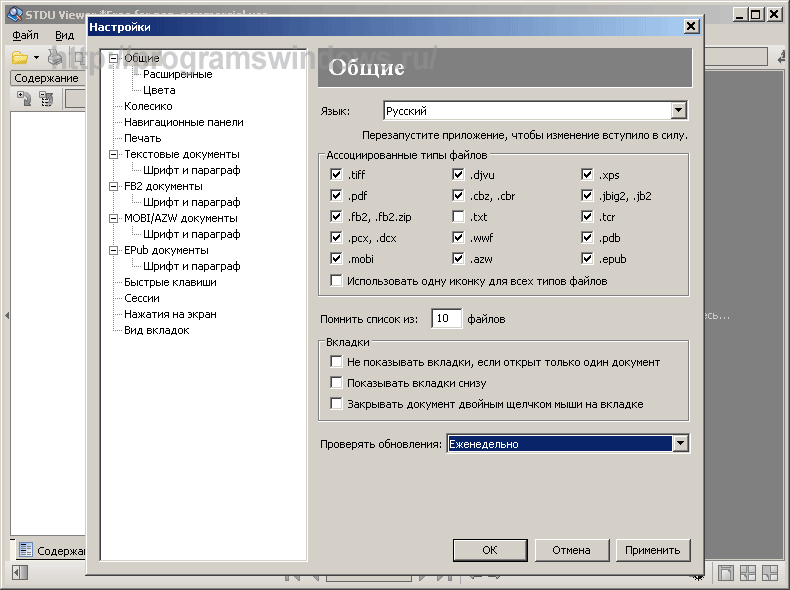Image resolution: width=790 pixels, height=590 pixels.
Task: Toggle the .azw association checkbox
Action: (458, 258)
